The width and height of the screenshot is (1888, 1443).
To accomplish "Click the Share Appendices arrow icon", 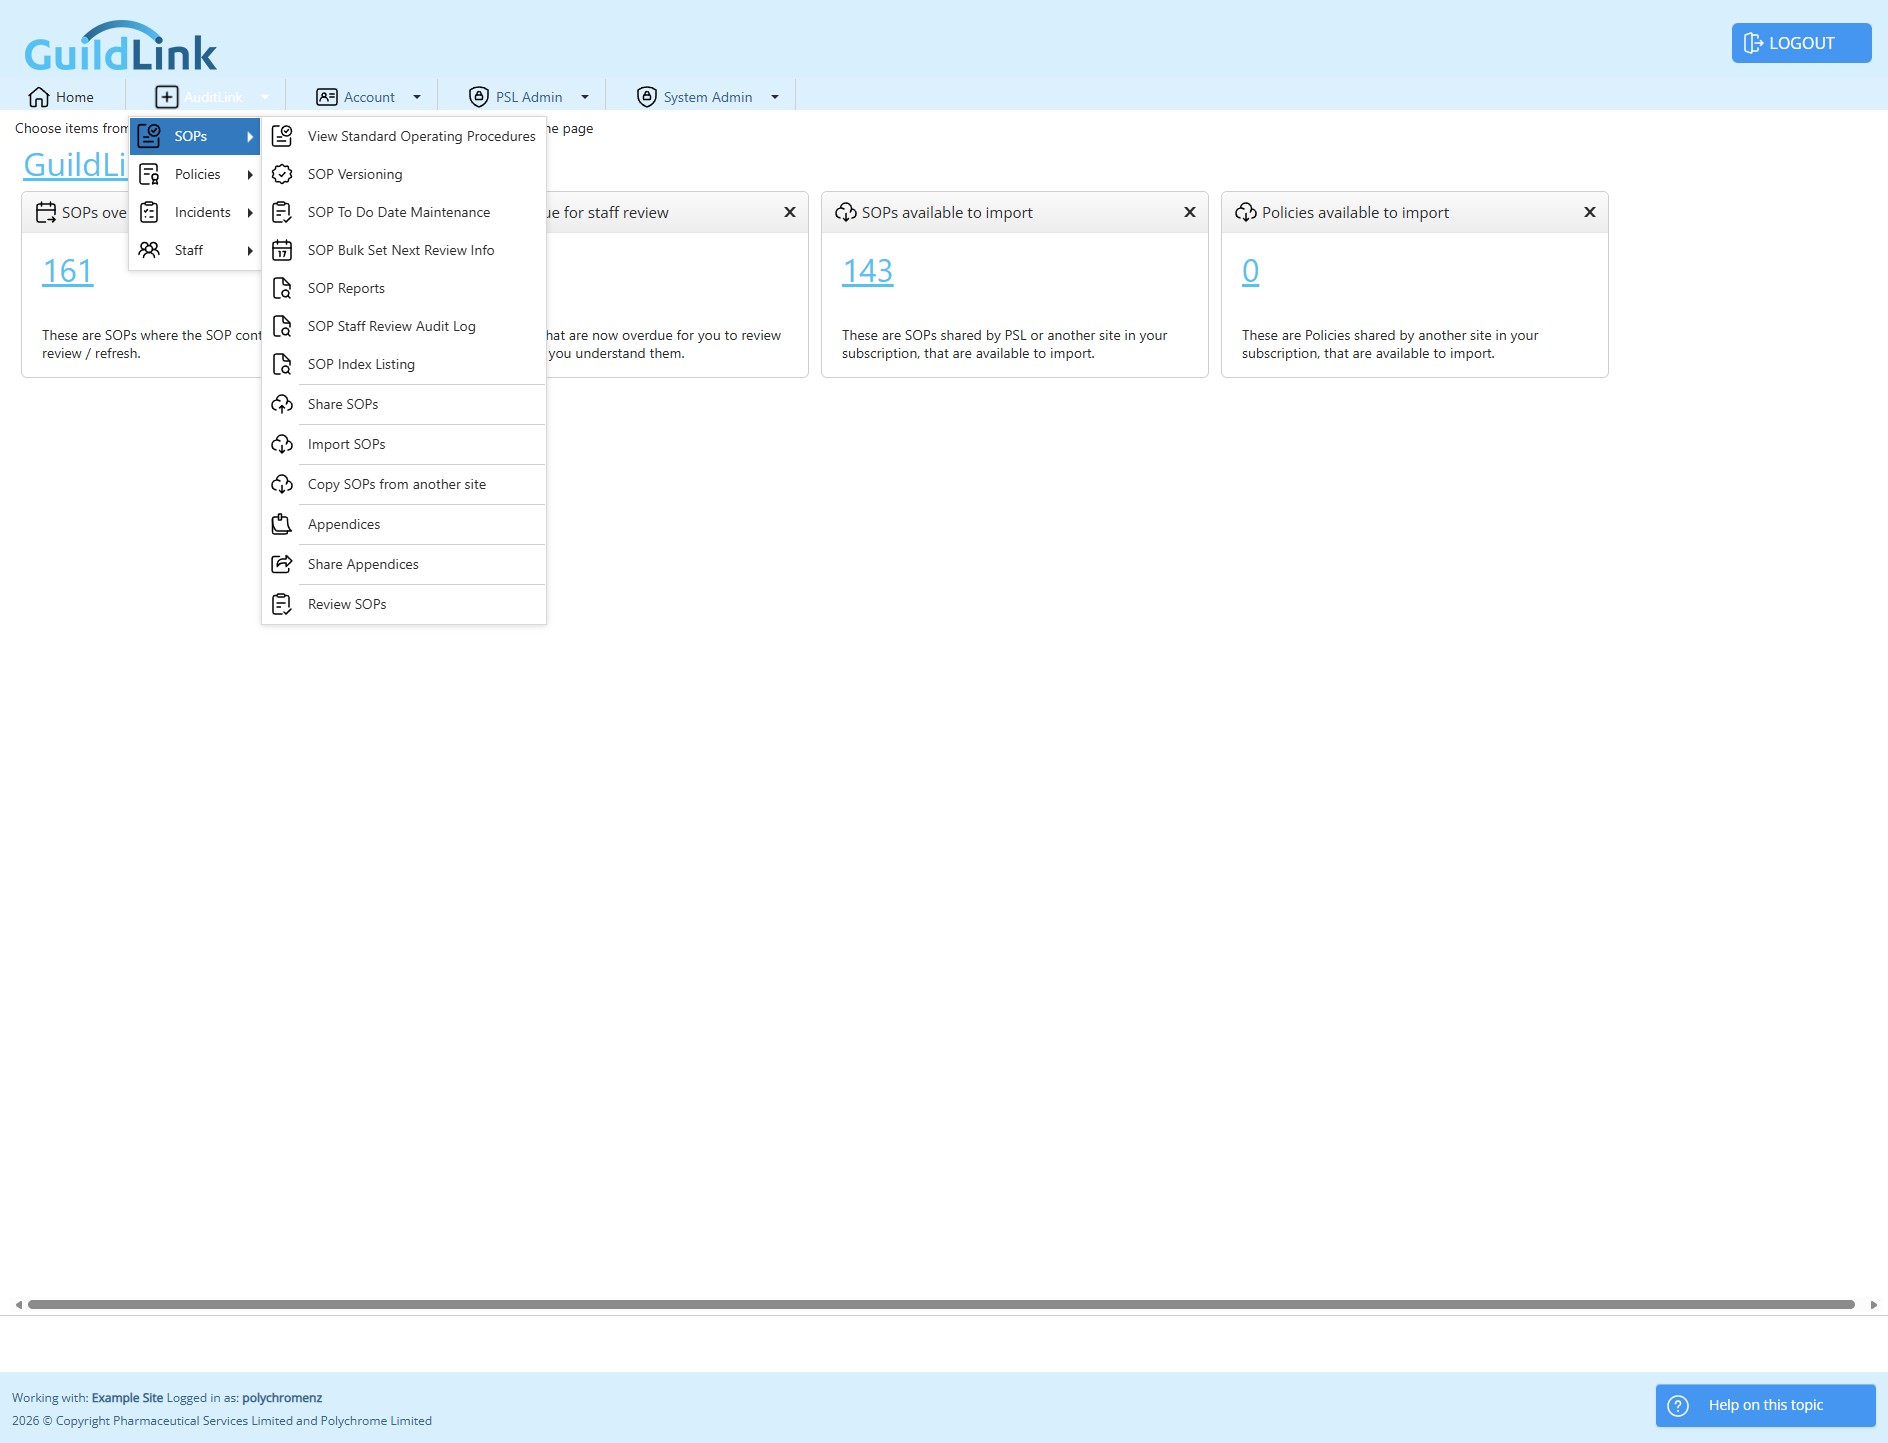I will tap(282, 564).
